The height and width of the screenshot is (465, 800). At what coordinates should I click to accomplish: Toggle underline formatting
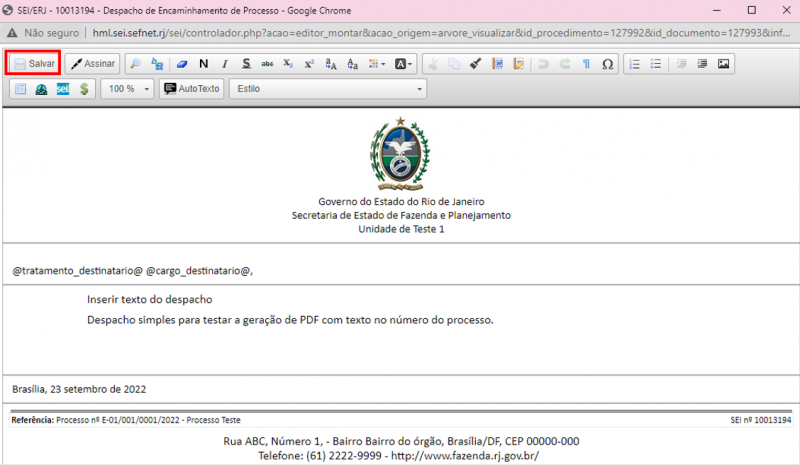246,63
